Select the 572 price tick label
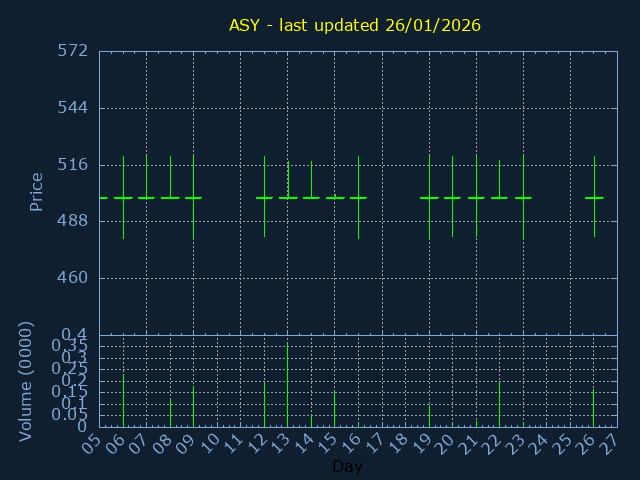640x480 pixels. (72, 51)
